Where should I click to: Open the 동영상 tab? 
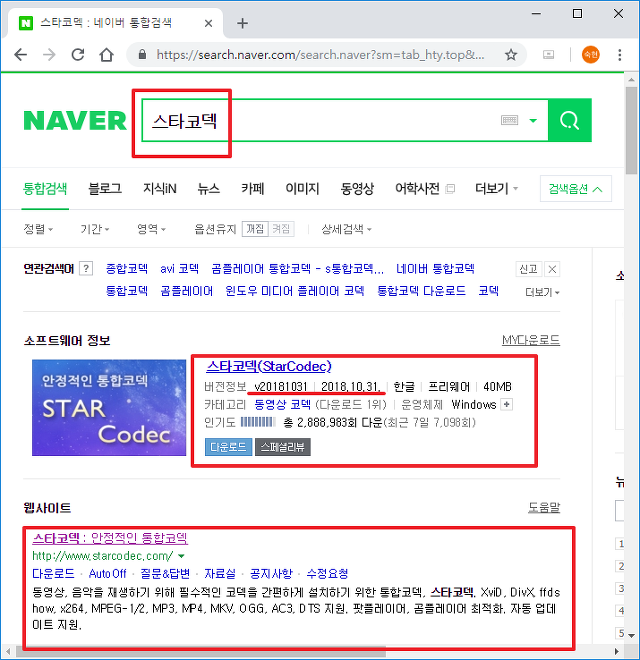[x=357, y=189]
